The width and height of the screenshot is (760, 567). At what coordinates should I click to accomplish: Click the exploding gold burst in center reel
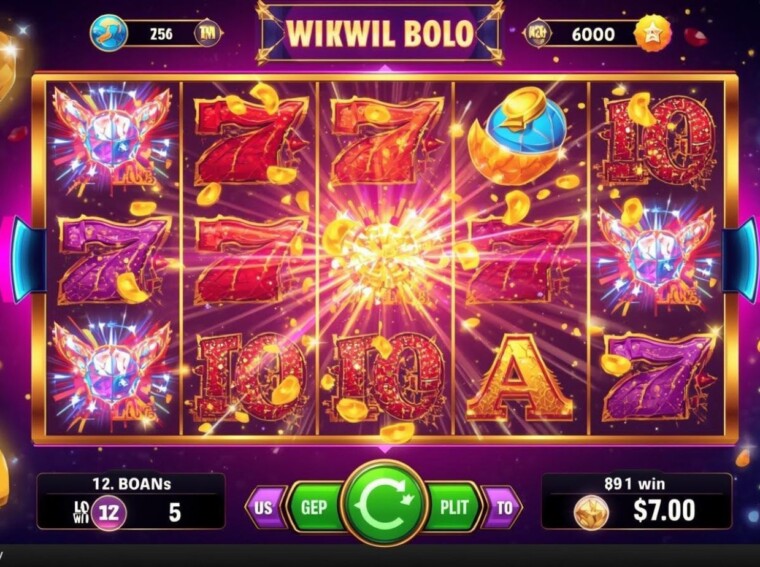coord(383,259)
